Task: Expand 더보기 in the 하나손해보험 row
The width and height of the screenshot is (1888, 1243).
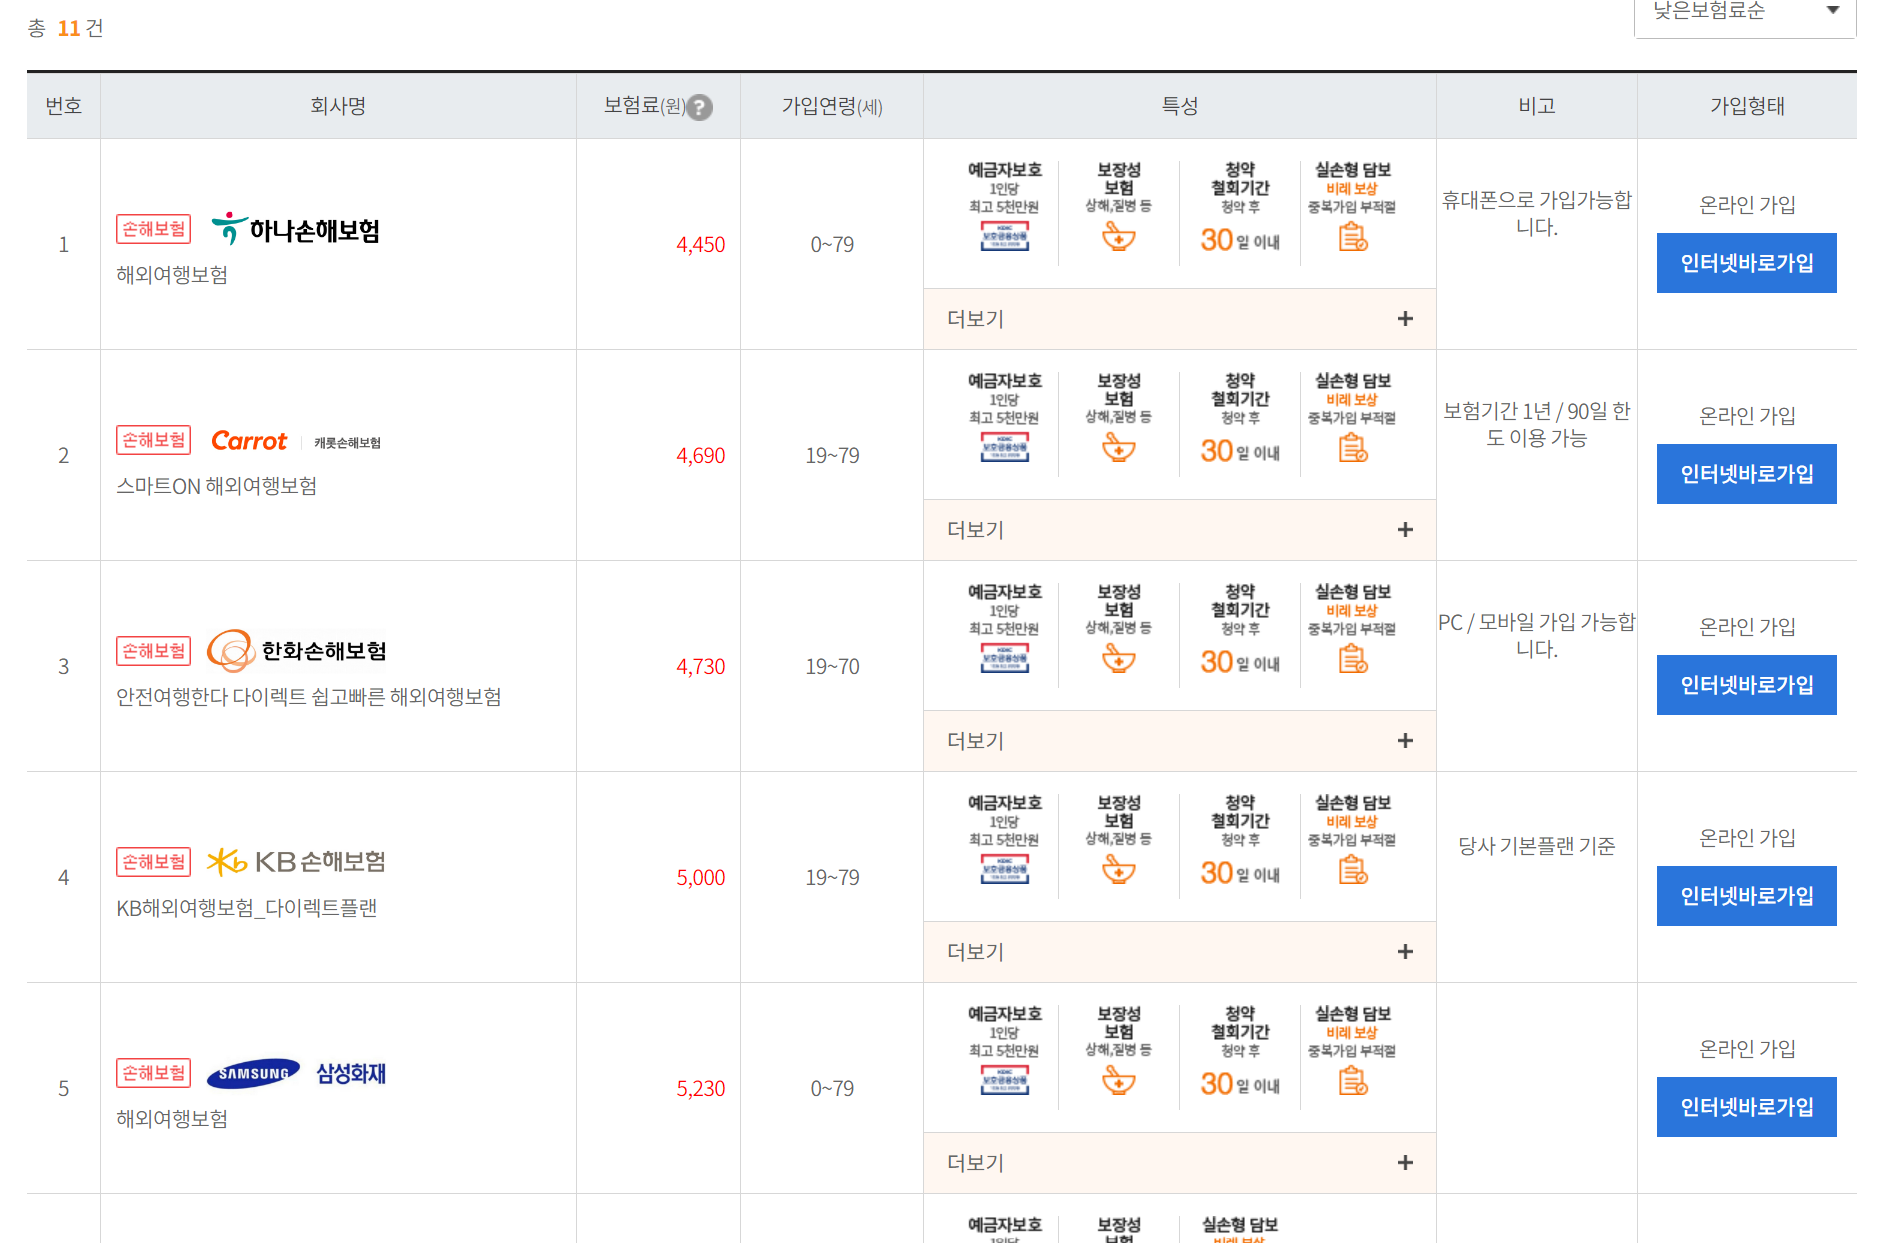Action: pos(1180,319)
